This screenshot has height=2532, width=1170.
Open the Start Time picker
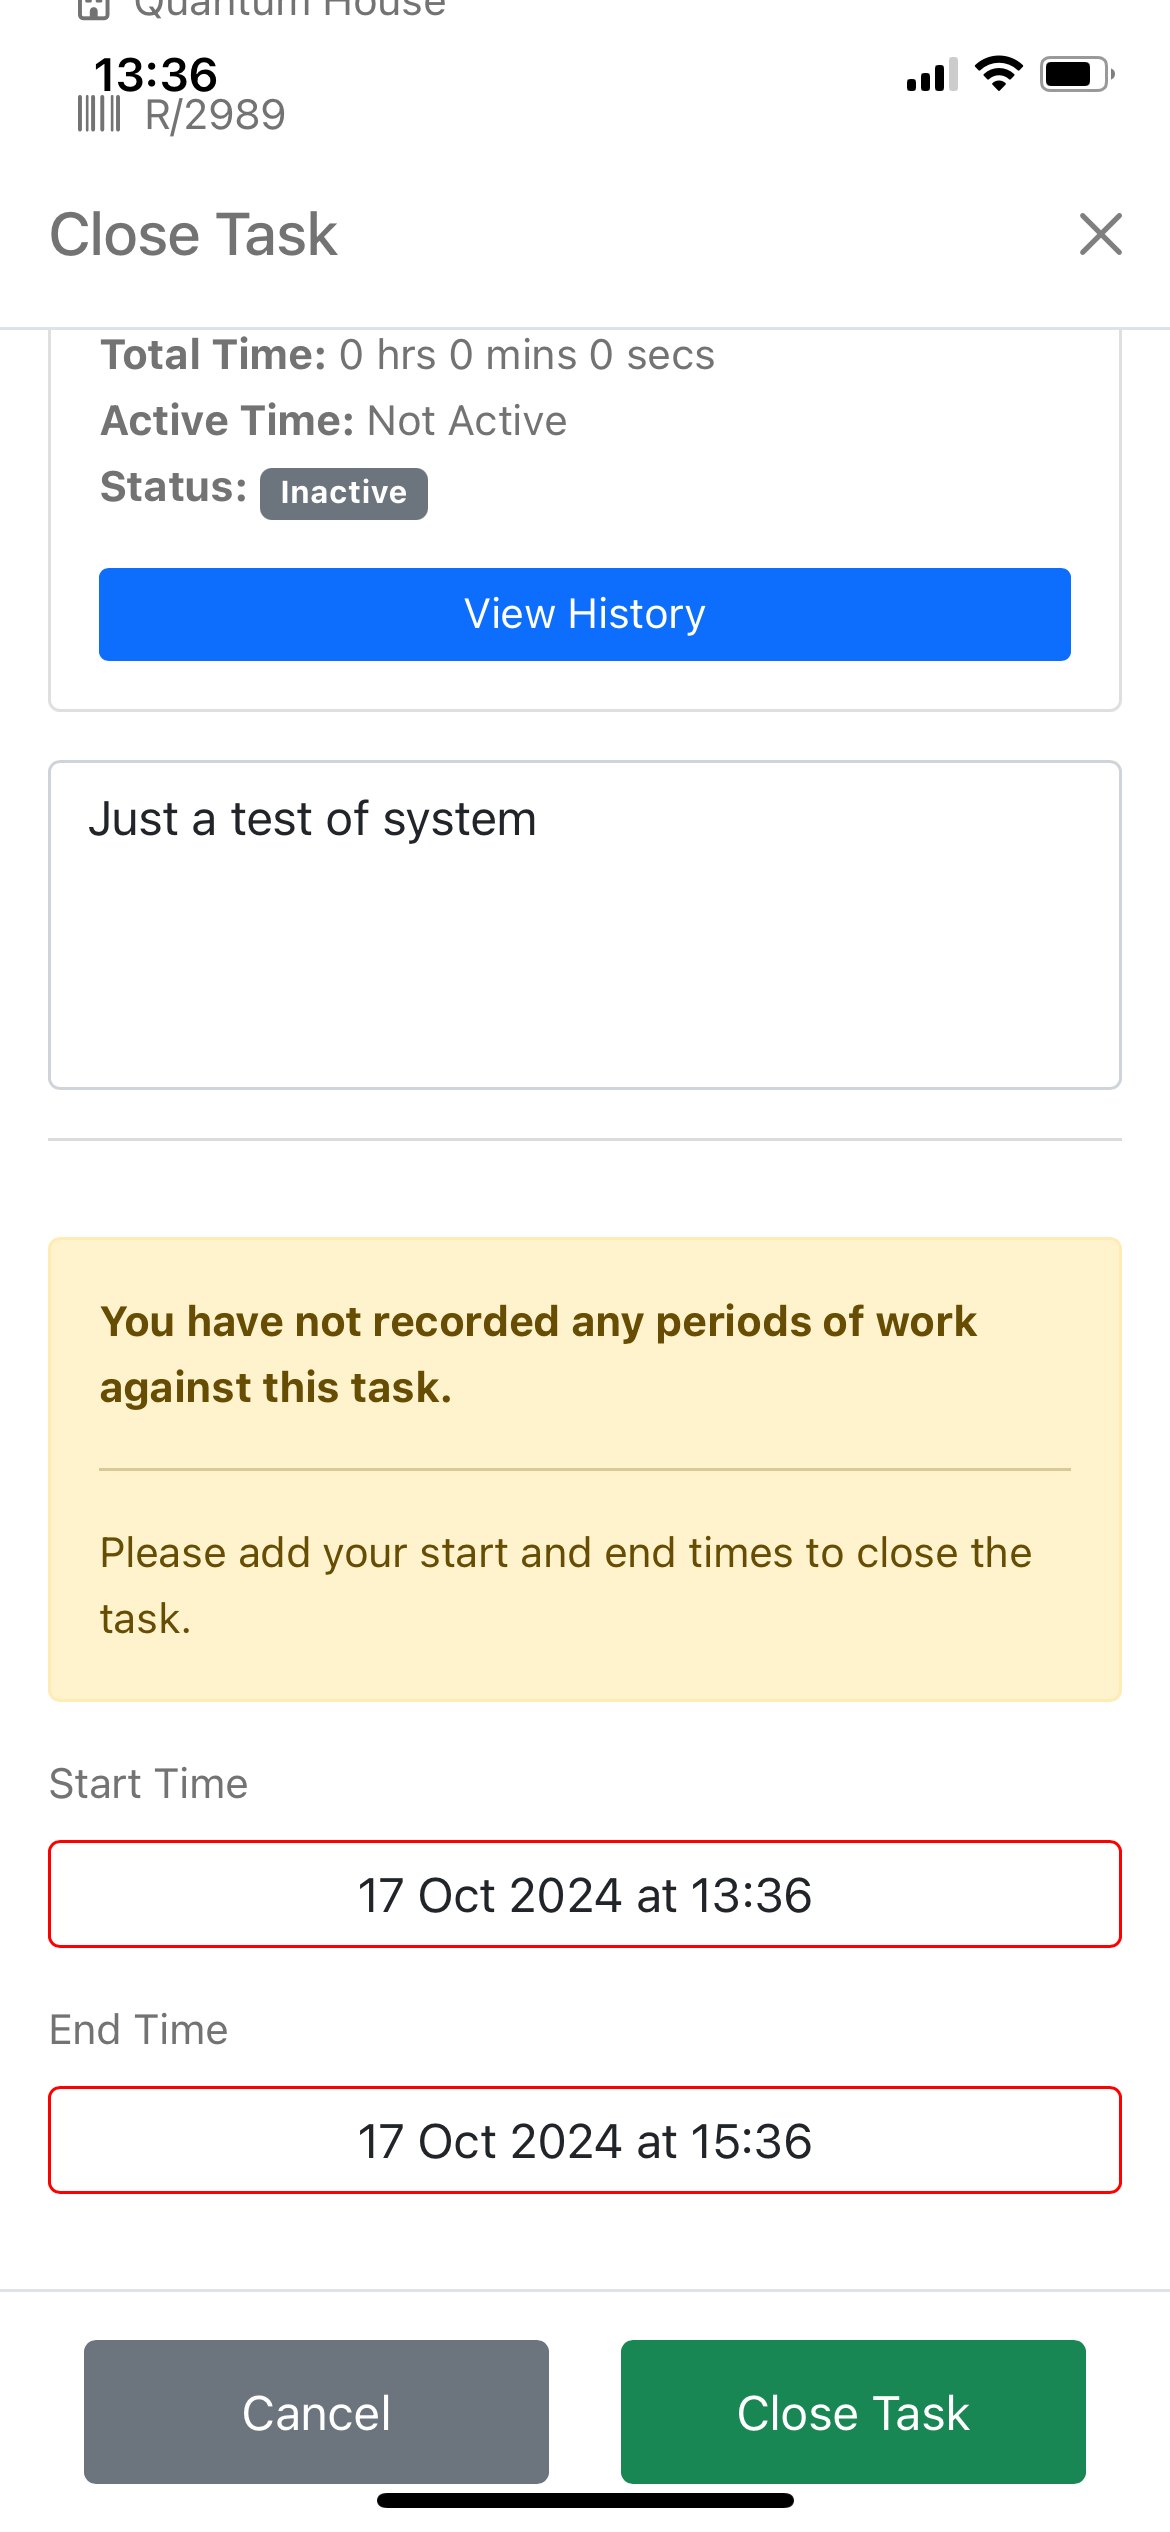pyautogui.click(x=584, y=1893)
